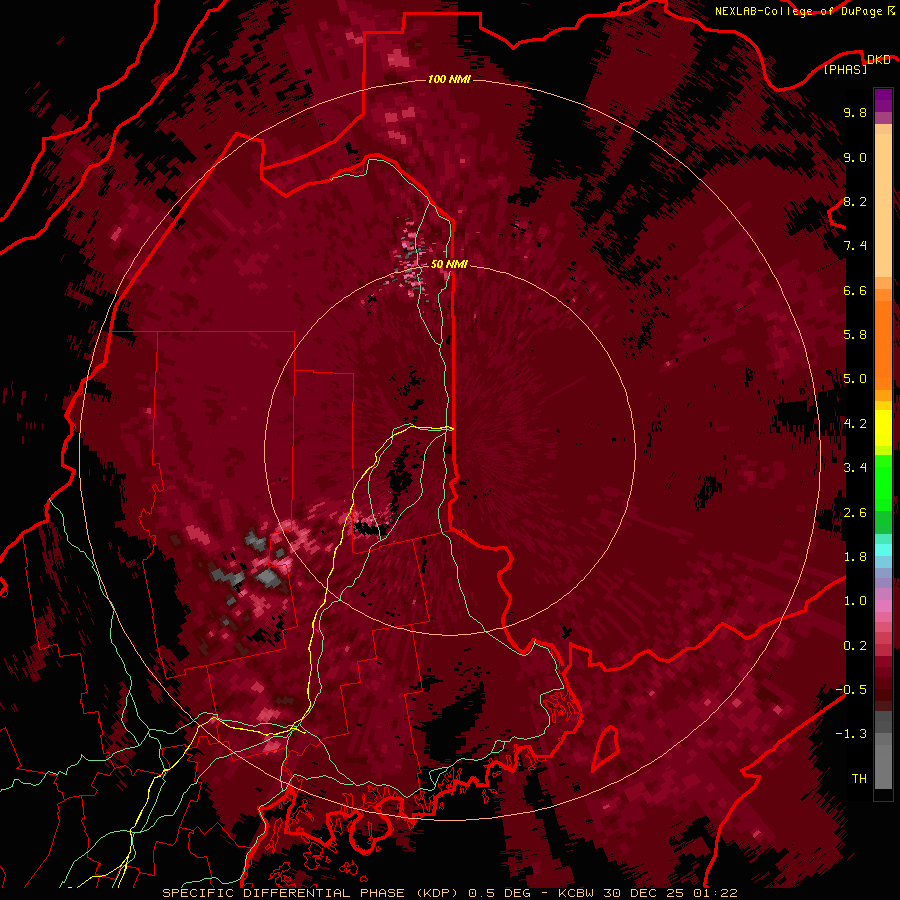Click the -0.5 scale label
Screen dimensions: 900x900
[x=851, y=690]
